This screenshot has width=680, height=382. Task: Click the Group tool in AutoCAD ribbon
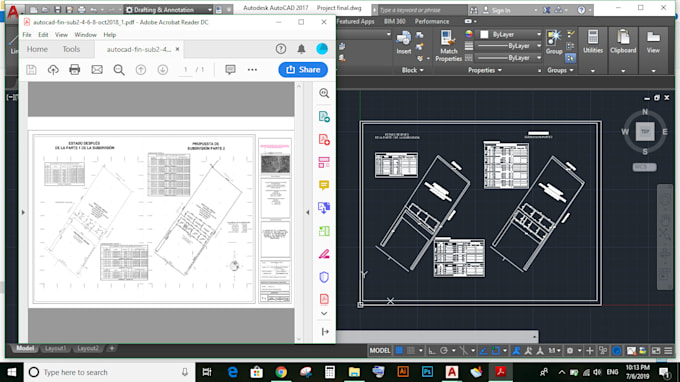[554, 43]
